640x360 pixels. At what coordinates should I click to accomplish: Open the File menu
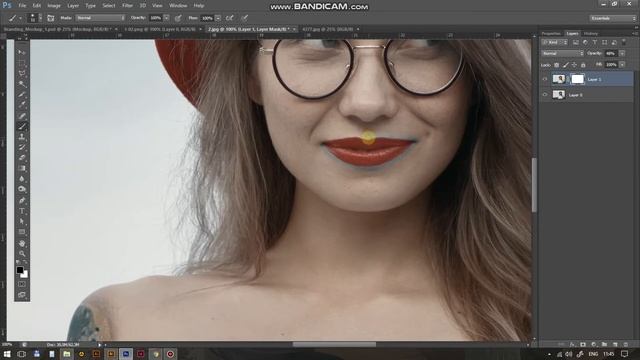tap(22, 6)
